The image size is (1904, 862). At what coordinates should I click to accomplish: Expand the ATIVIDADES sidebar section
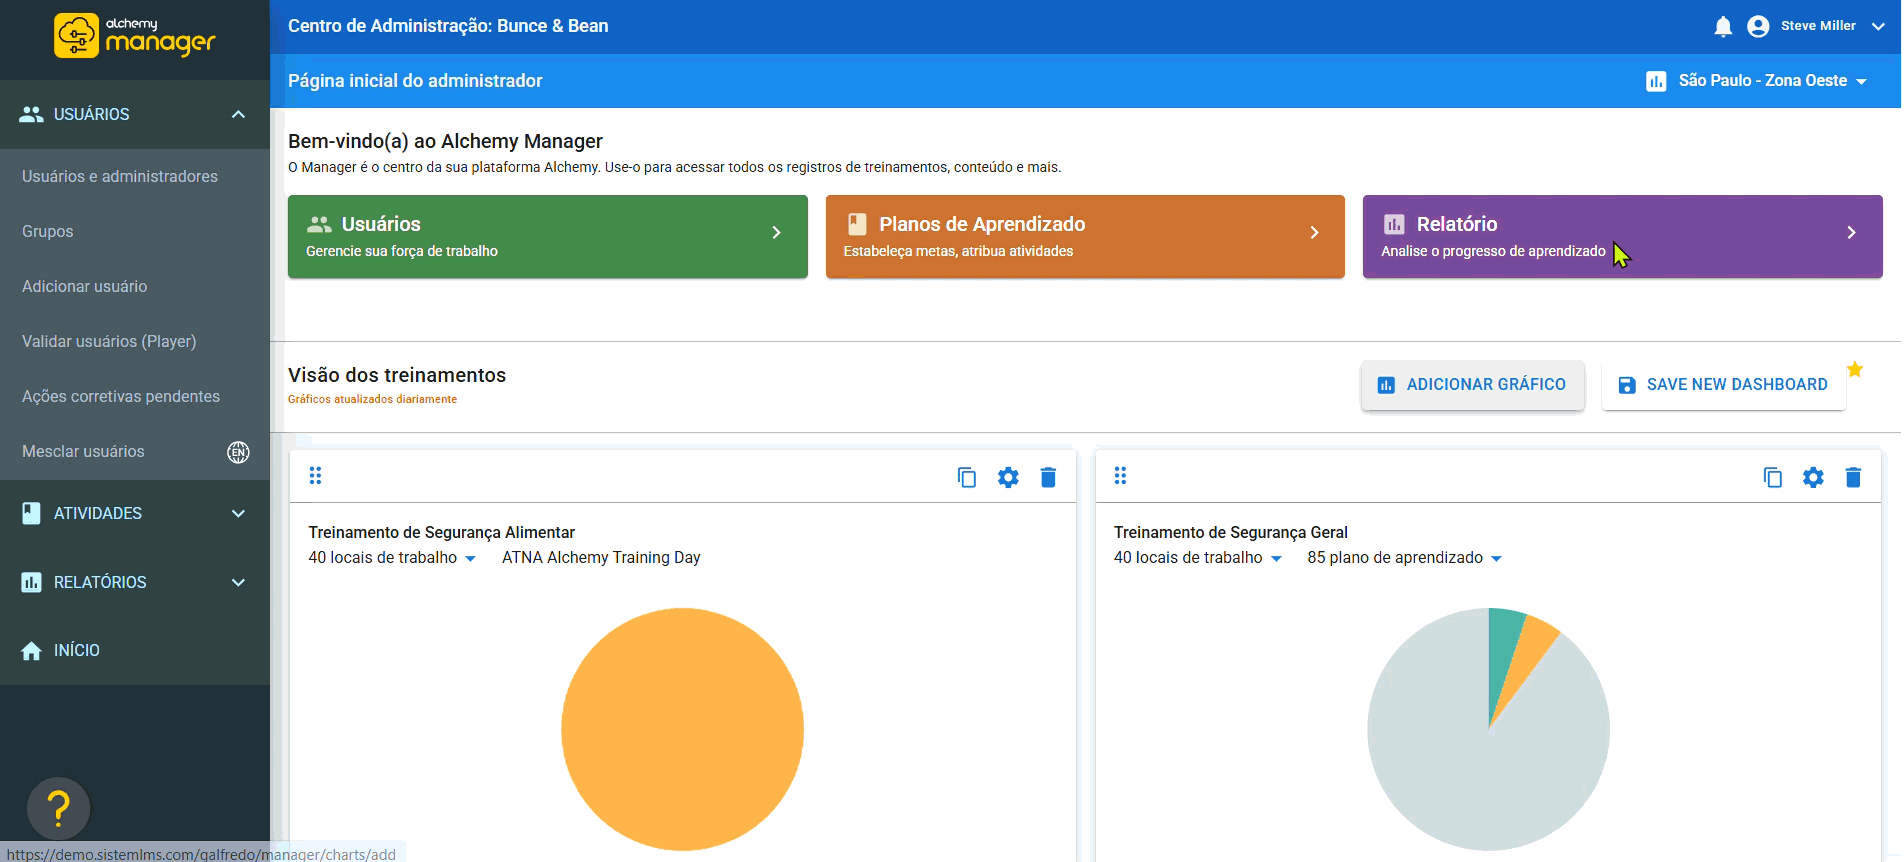coord(238,513)
